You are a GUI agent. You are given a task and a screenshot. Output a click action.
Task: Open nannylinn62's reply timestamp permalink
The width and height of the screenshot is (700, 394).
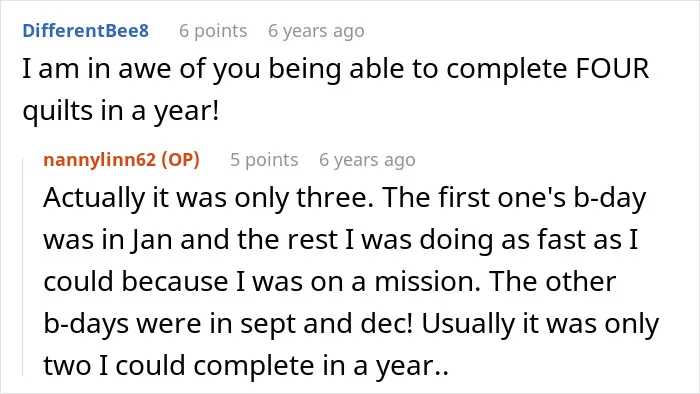click(x=367, y=160)
